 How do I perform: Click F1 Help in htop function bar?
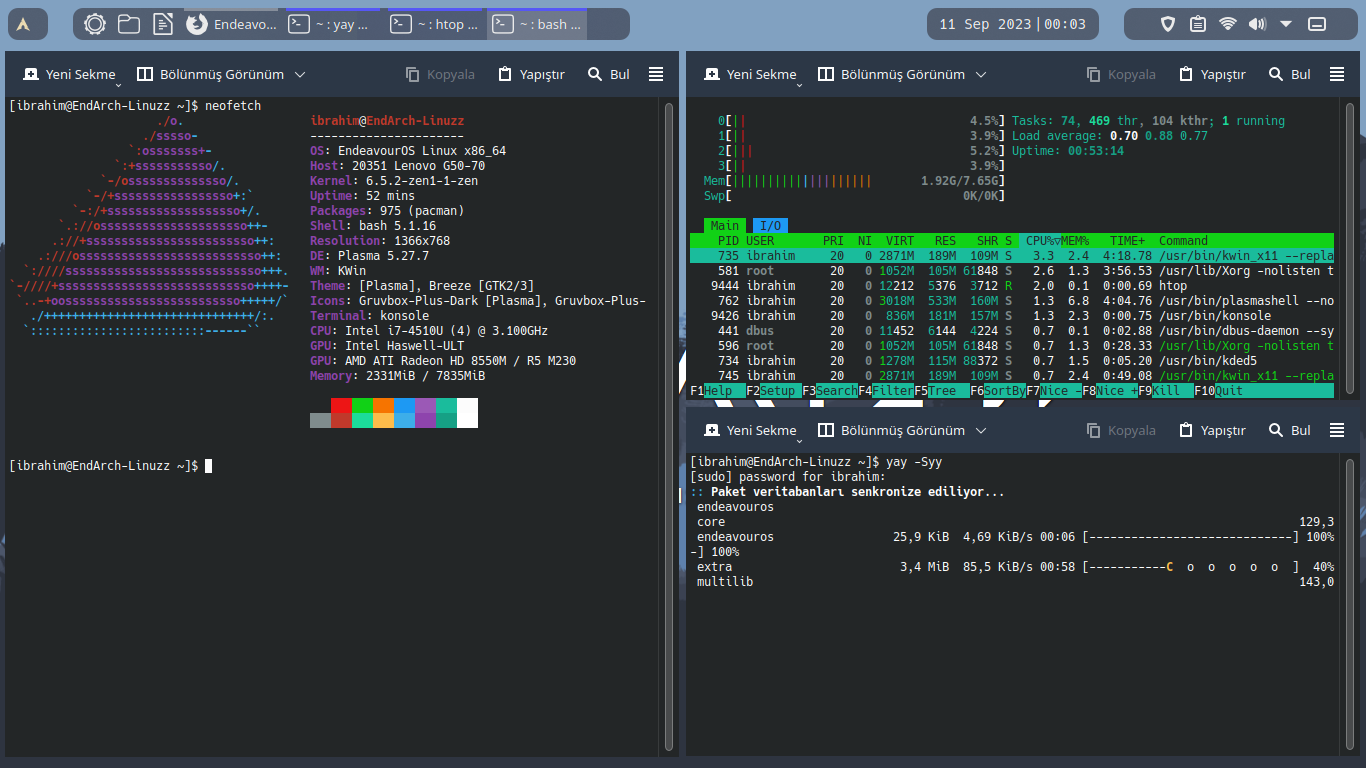click(x=717, y=391)
